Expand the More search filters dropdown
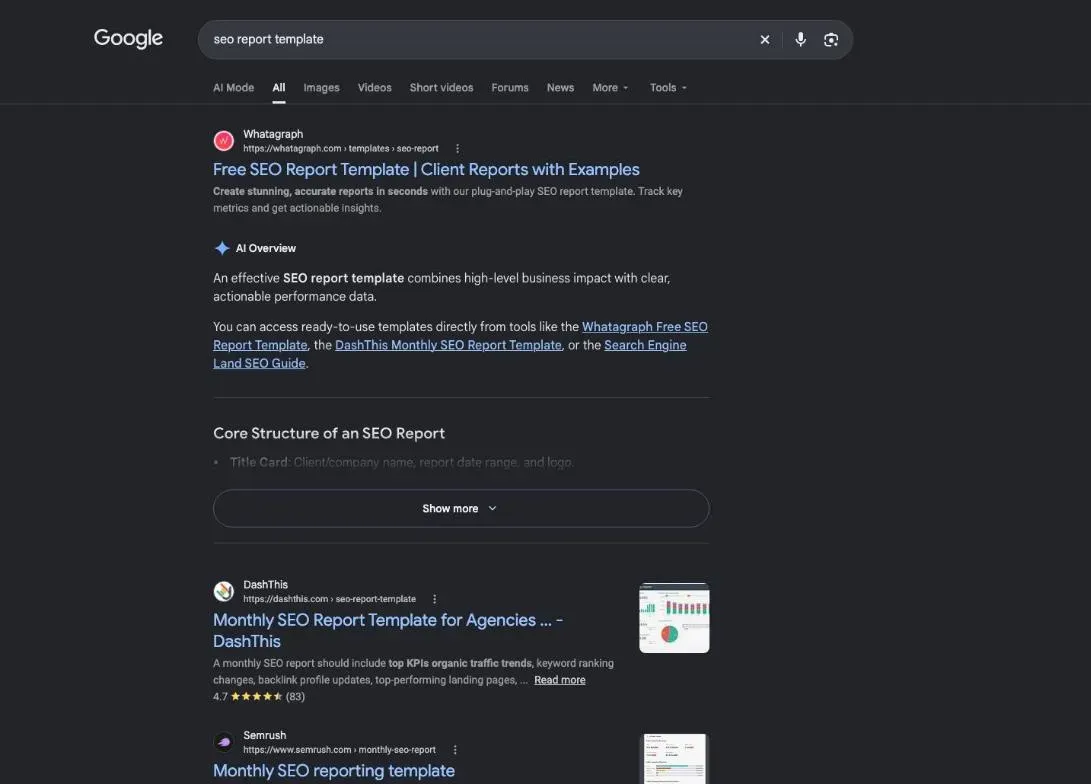 pos(610,88)
